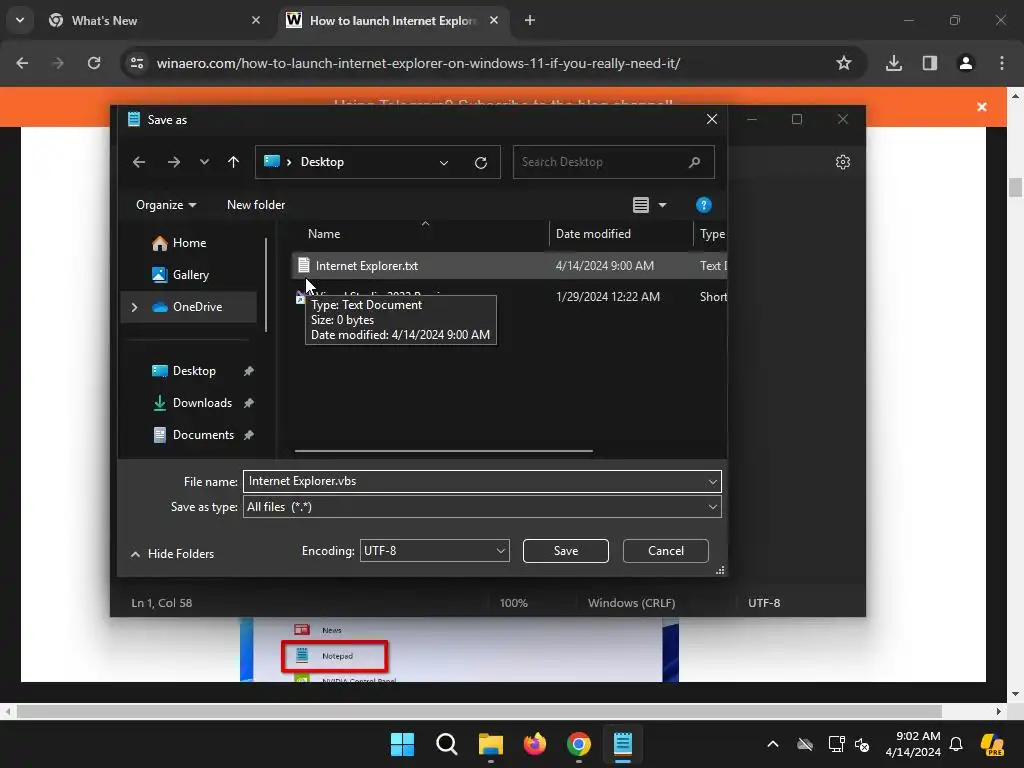The height and width of the screenshot is (768, 1024).
Task: Open Gallery in the navigation pane
Action: point(191,275)
